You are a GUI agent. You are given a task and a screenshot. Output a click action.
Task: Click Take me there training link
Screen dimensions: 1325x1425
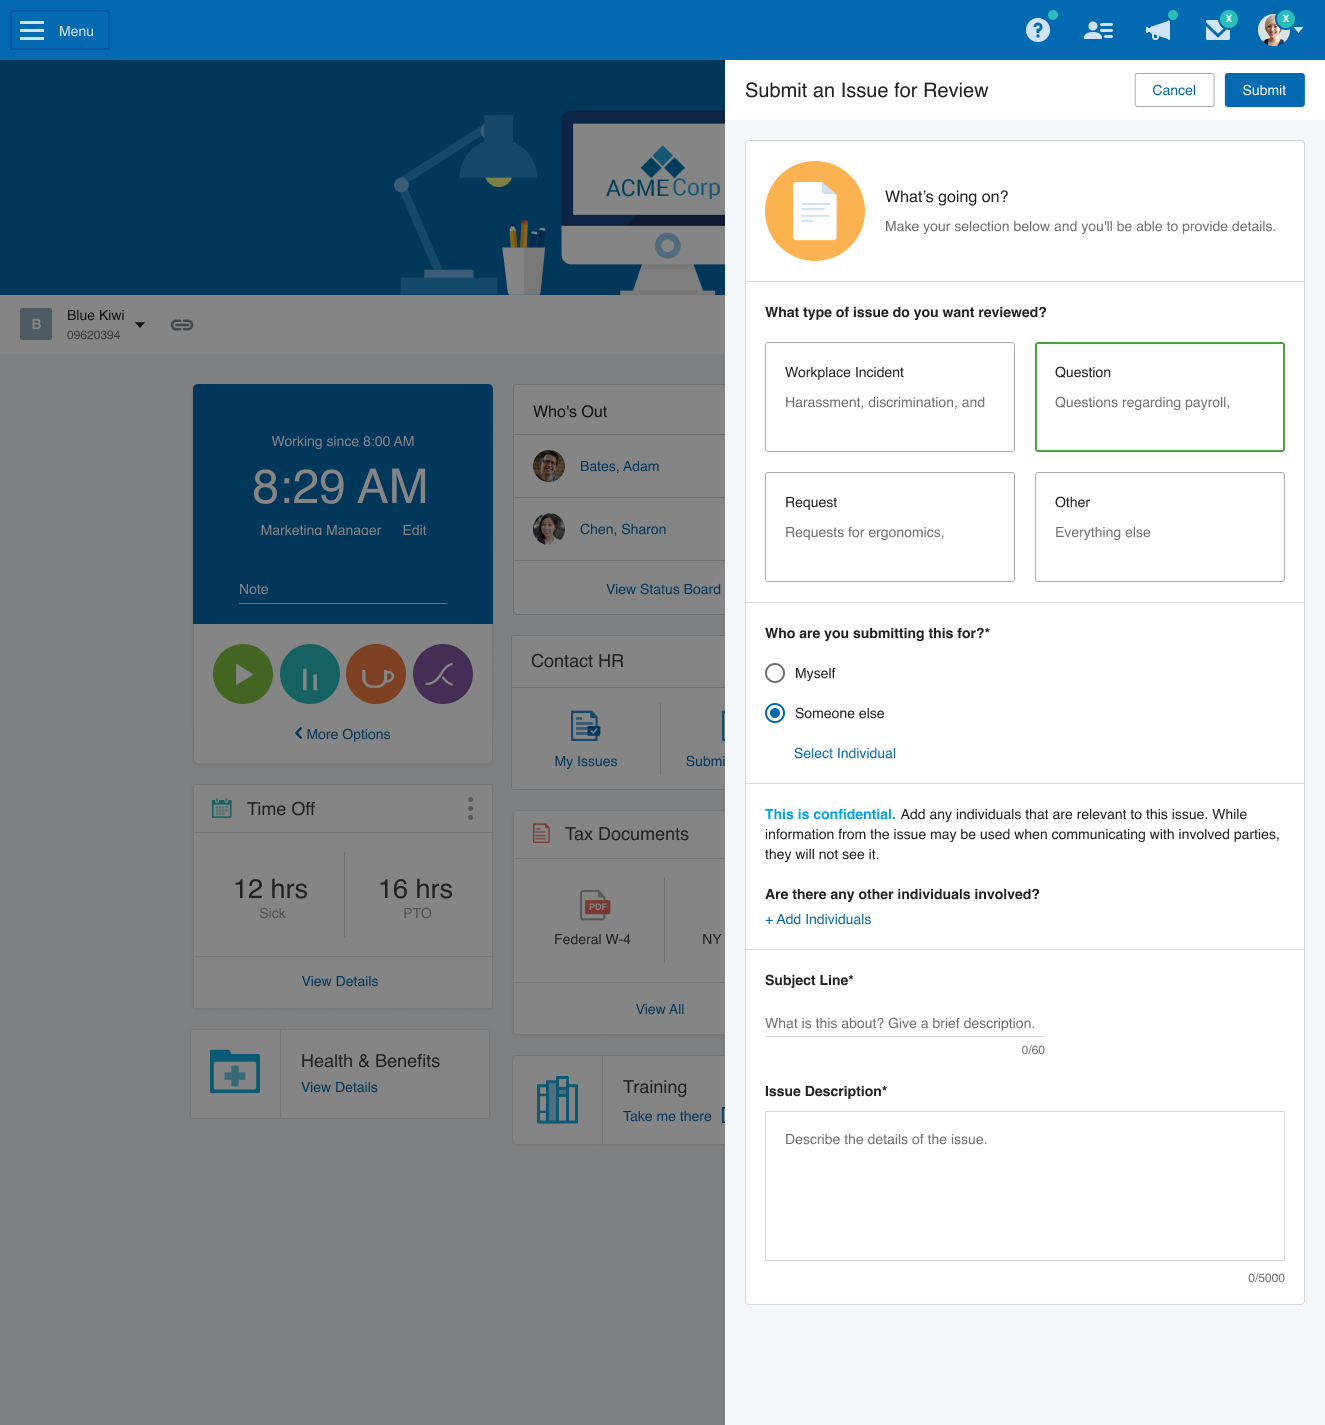click(x=667, y=1116)
